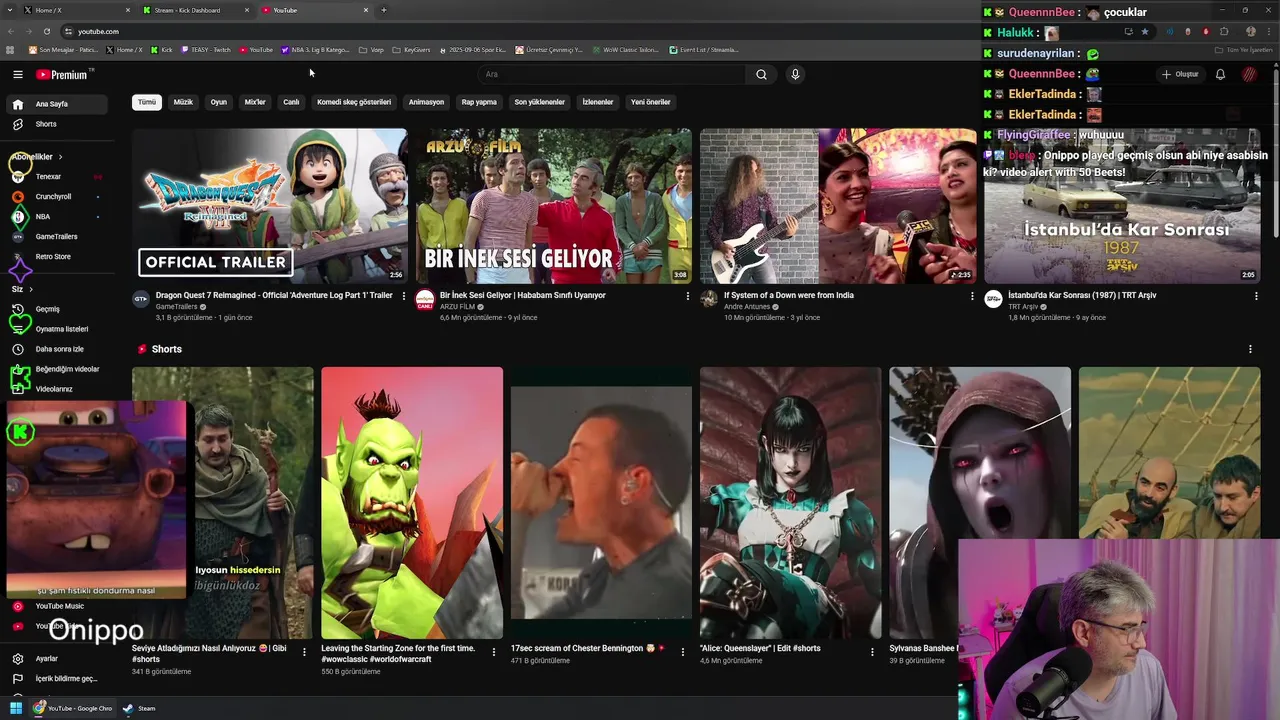Reload the page in Chrome
This screenshot has width=1280, height=720.
click(x=46, y=31)
